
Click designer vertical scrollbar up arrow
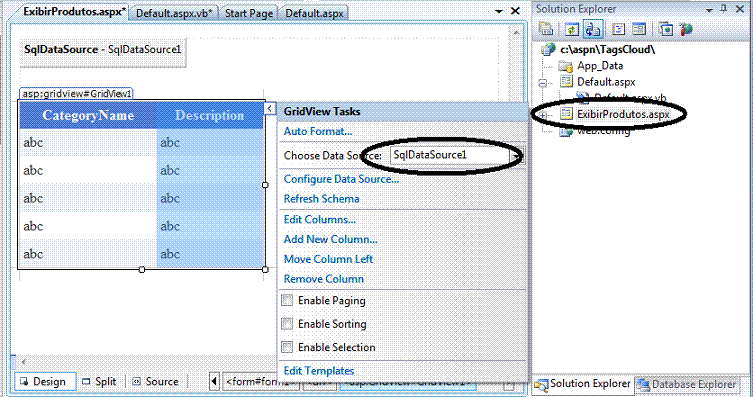click(516, 33)
